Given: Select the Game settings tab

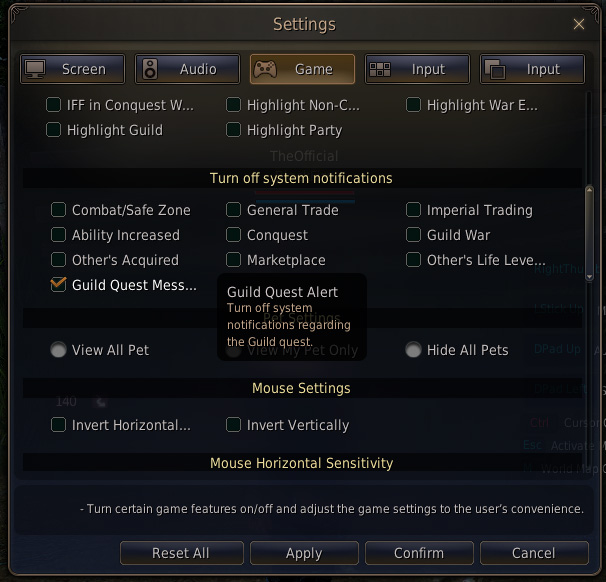Looking at the screenshot, I should click(302, 69).
